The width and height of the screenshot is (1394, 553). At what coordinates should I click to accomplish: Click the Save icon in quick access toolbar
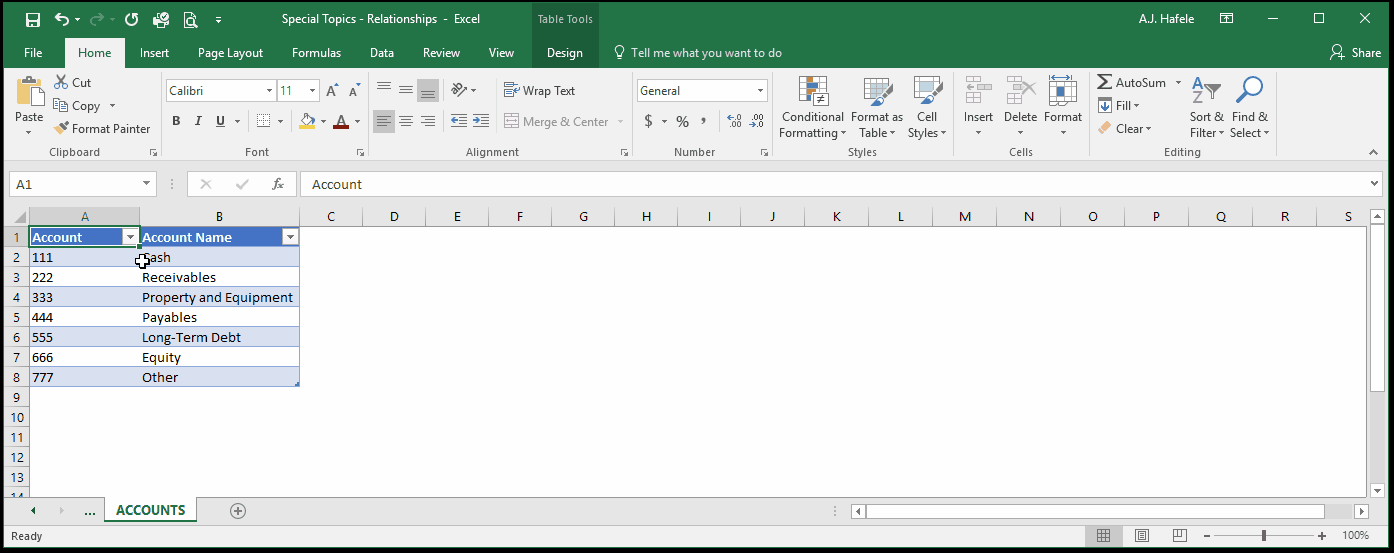(32, 19)
